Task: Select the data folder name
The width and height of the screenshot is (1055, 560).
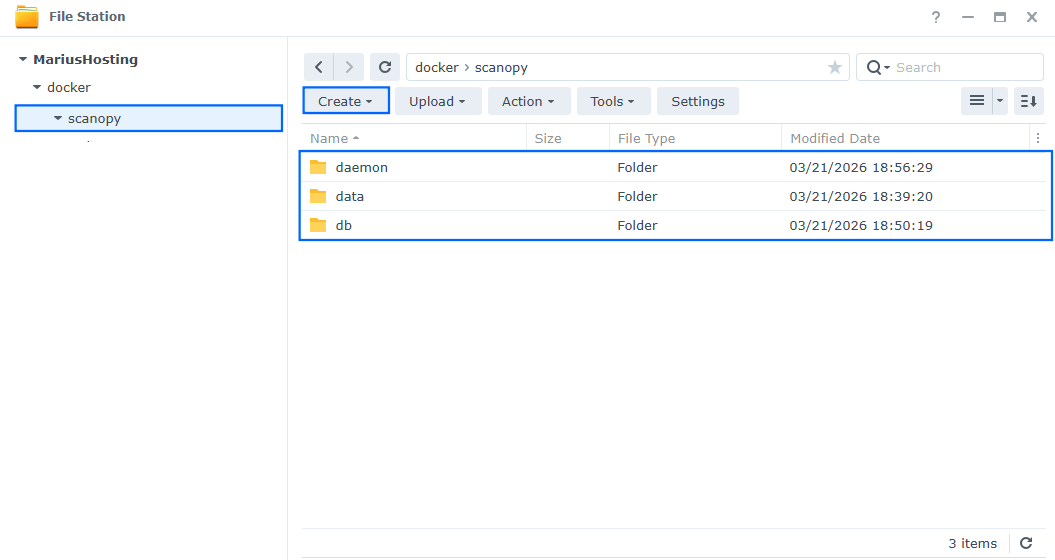Action: pos(350,196)
